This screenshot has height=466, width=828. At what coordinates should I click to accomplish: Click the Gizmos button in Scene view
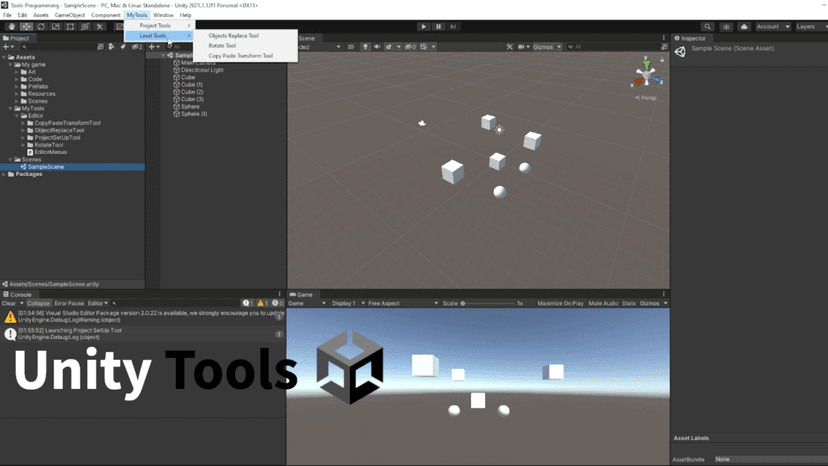(543, 46)
